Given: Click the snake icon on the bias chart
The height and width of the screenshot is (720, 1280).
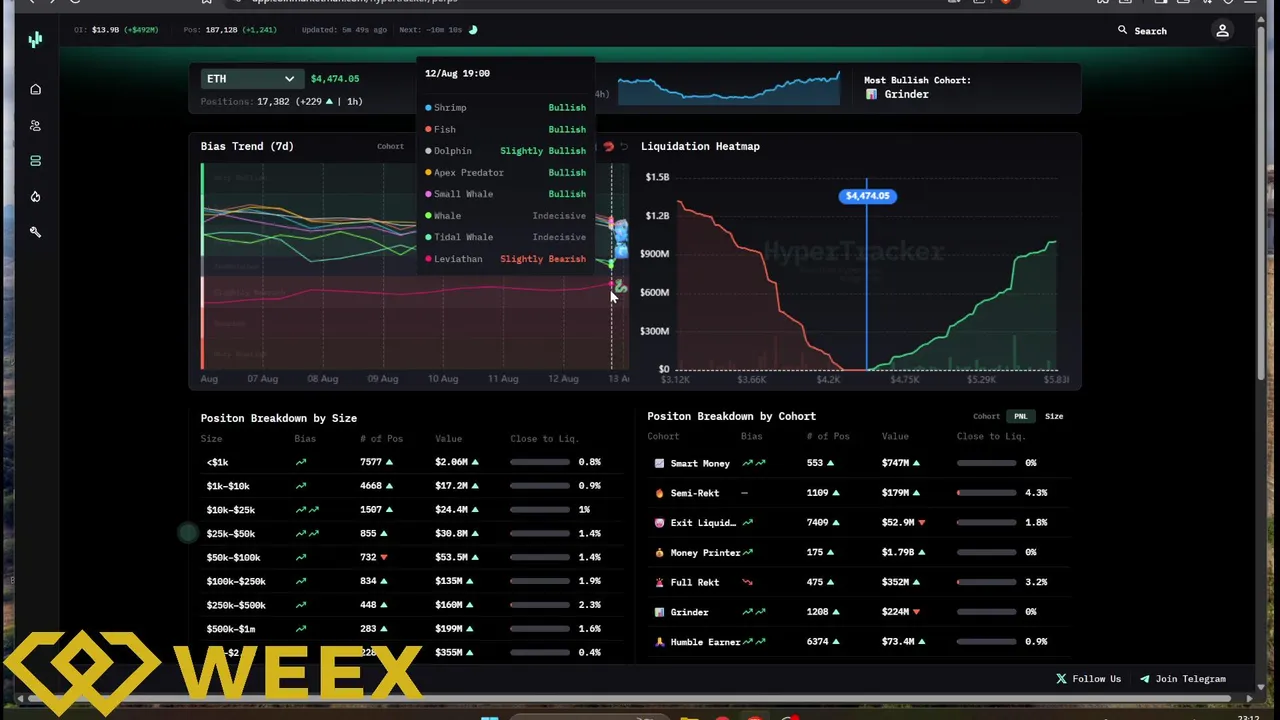Looking at the screenshot, I should 621,287.
